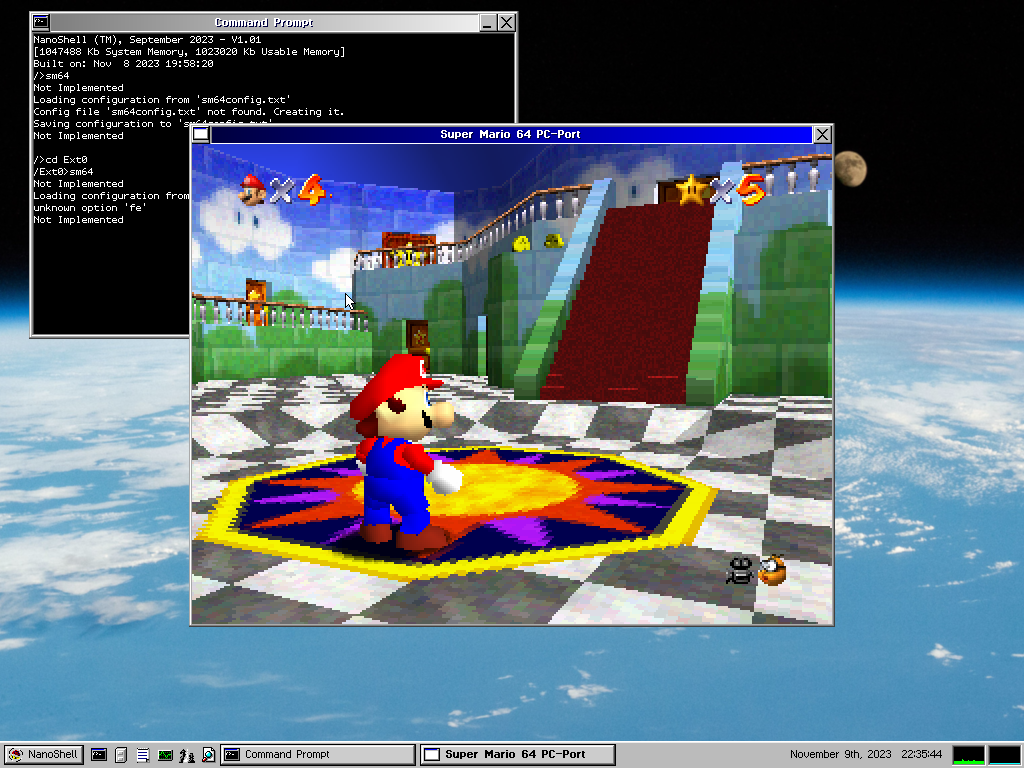This screenshot has width=1024, height=768.
Task: Open the cabinet file manager quick-launch icon
Action: click(121, 754)
